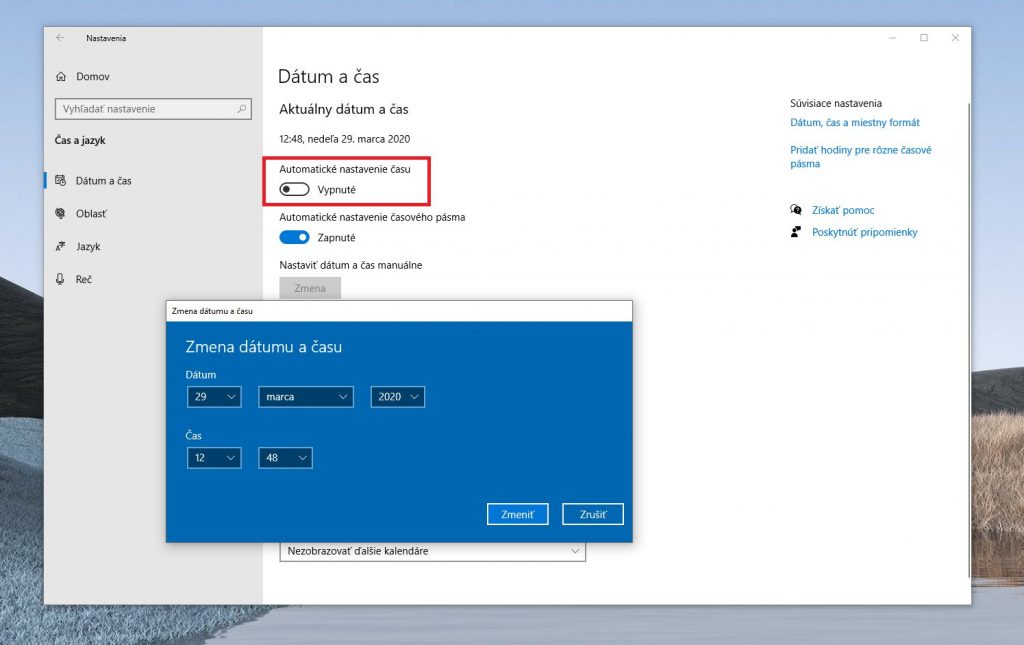The image size is (1024, 645).
Task: Click the Zmena dátumu a času title bar
Action: (x=399, y=311)
